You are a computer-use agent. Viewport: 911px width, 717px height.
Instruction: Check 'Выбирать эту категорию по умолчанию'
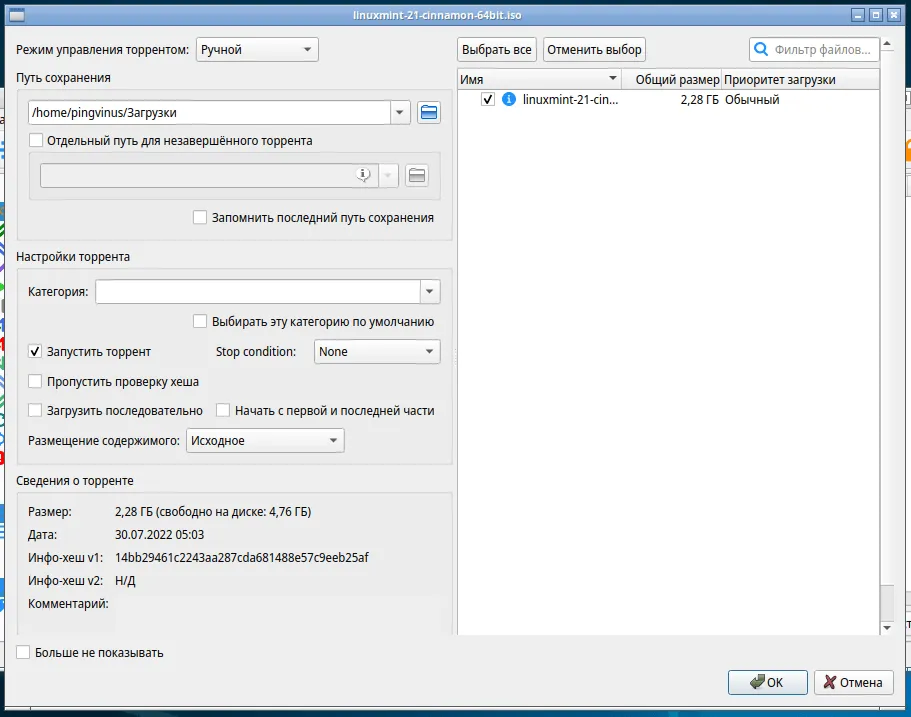point(199,321)
